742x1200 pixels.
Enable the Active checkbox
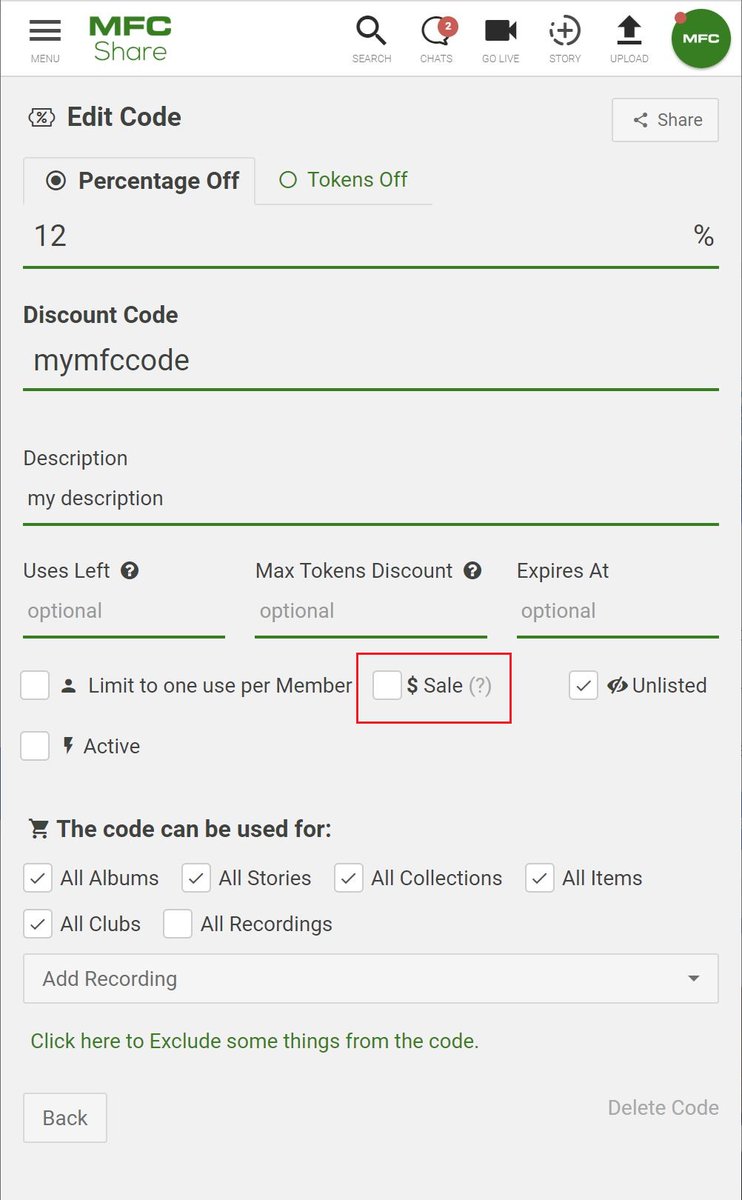click(35, 746)
